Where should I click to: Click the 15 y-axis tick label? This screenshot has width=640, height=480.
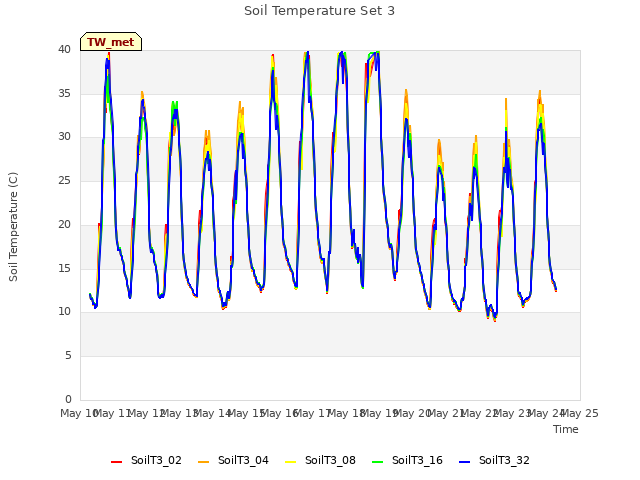pos(64,268)
